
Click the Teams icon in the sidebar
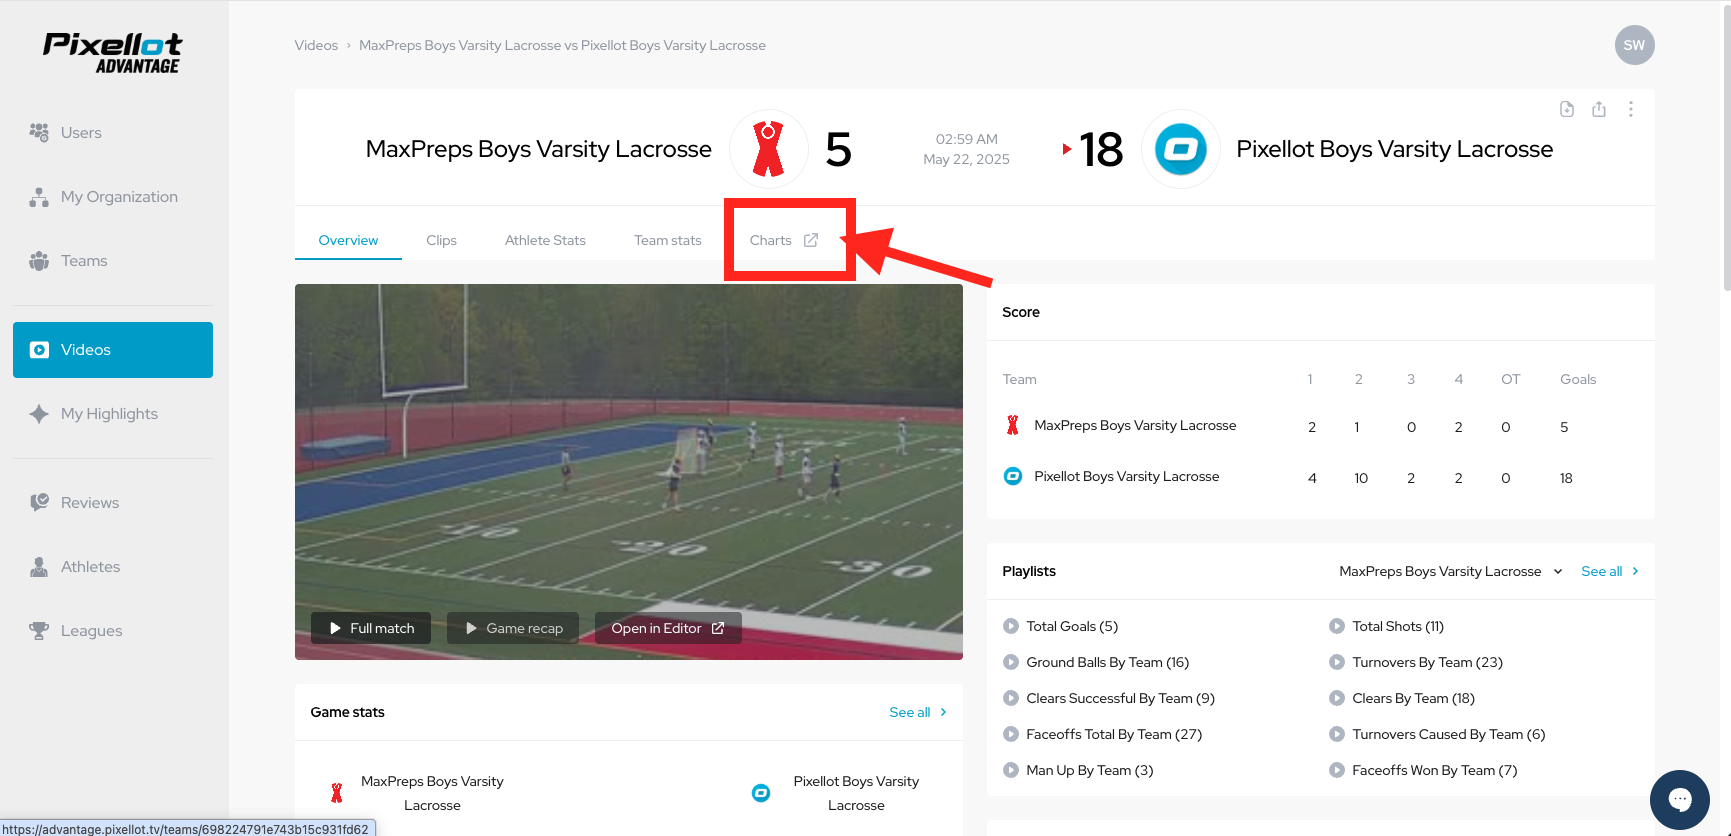(39, 261)
